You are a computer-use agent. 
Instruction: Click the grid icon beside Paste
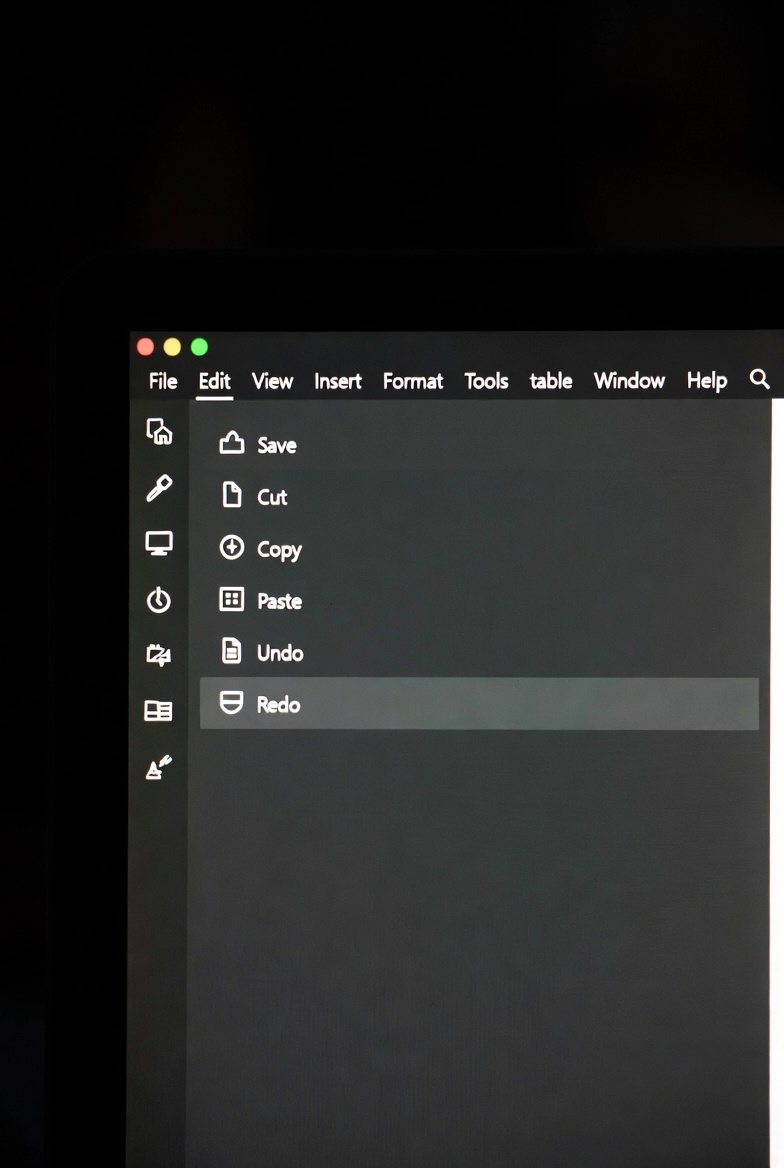(232, 599)
